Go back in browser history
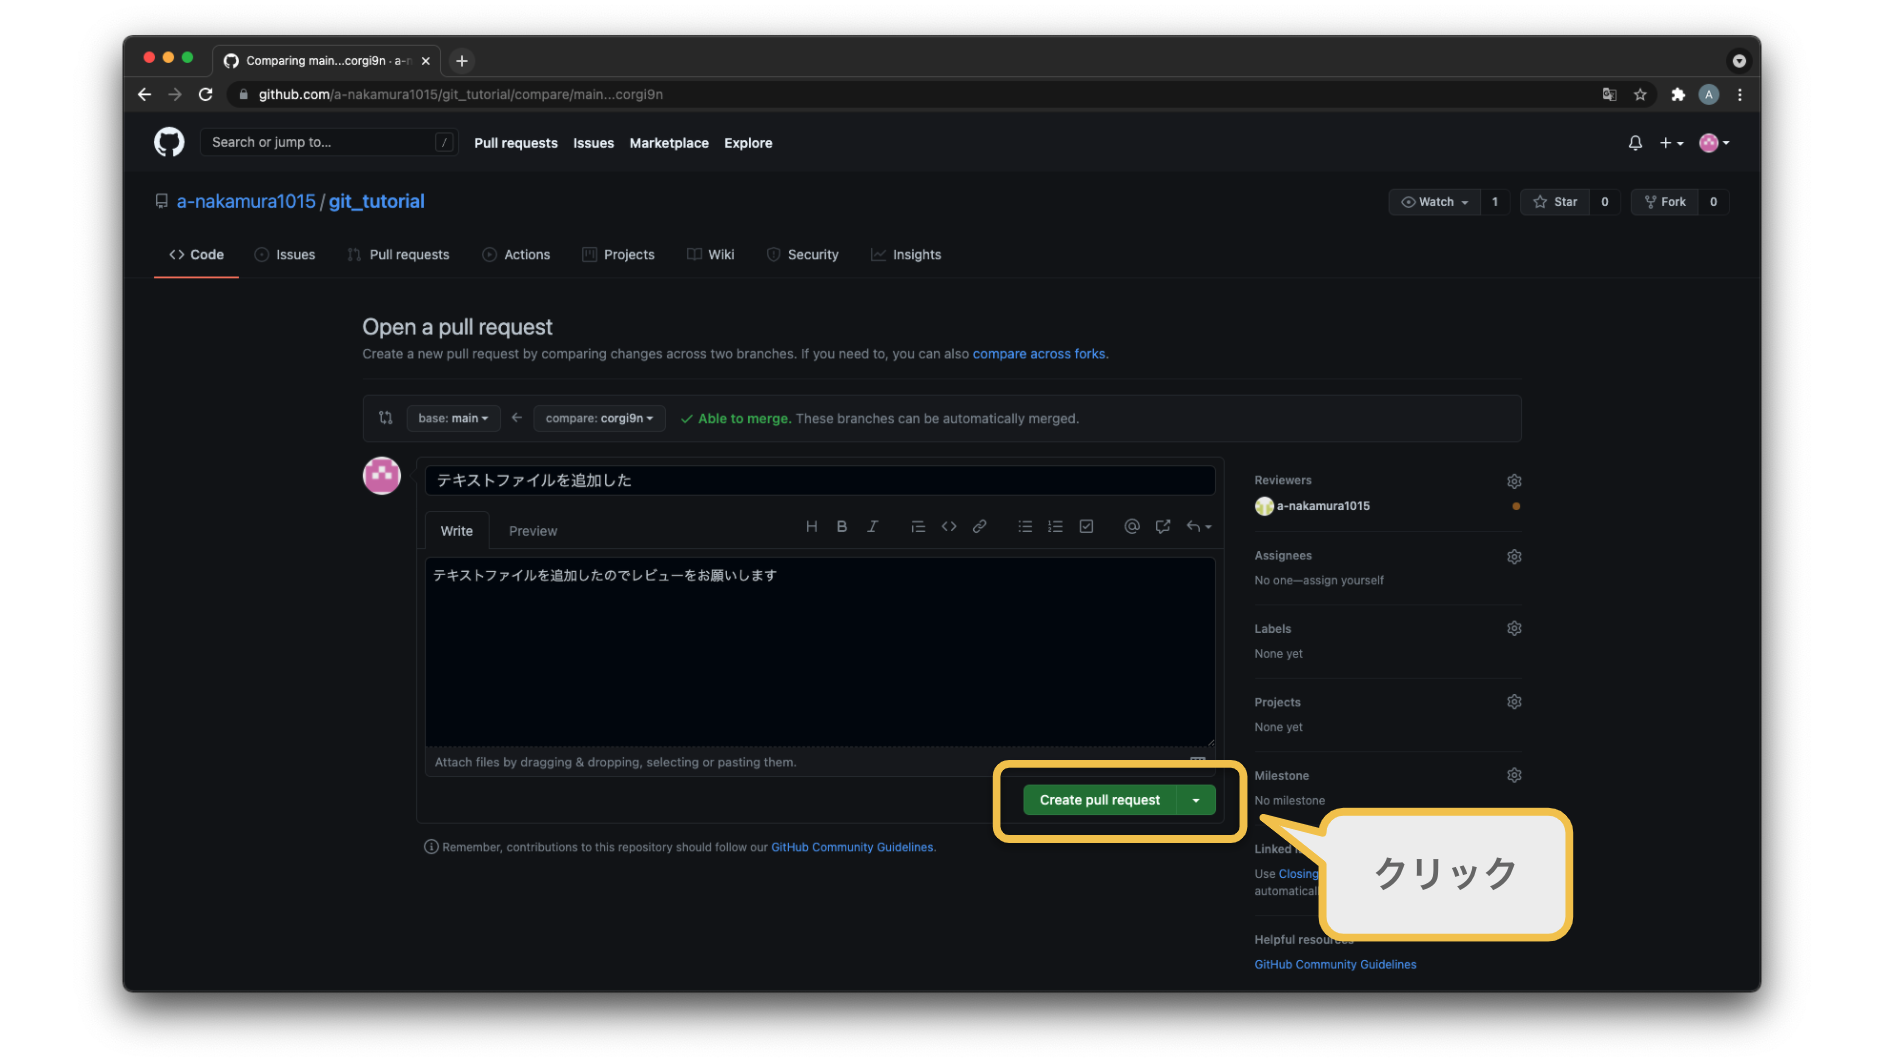Viewport: 1885px width, 1060px height. click(145, 94)
